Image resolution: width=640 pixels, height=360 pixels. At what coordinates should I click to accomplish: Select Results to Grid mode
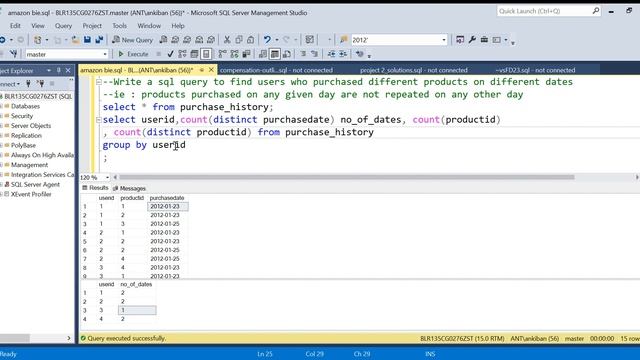pos(275,54)
